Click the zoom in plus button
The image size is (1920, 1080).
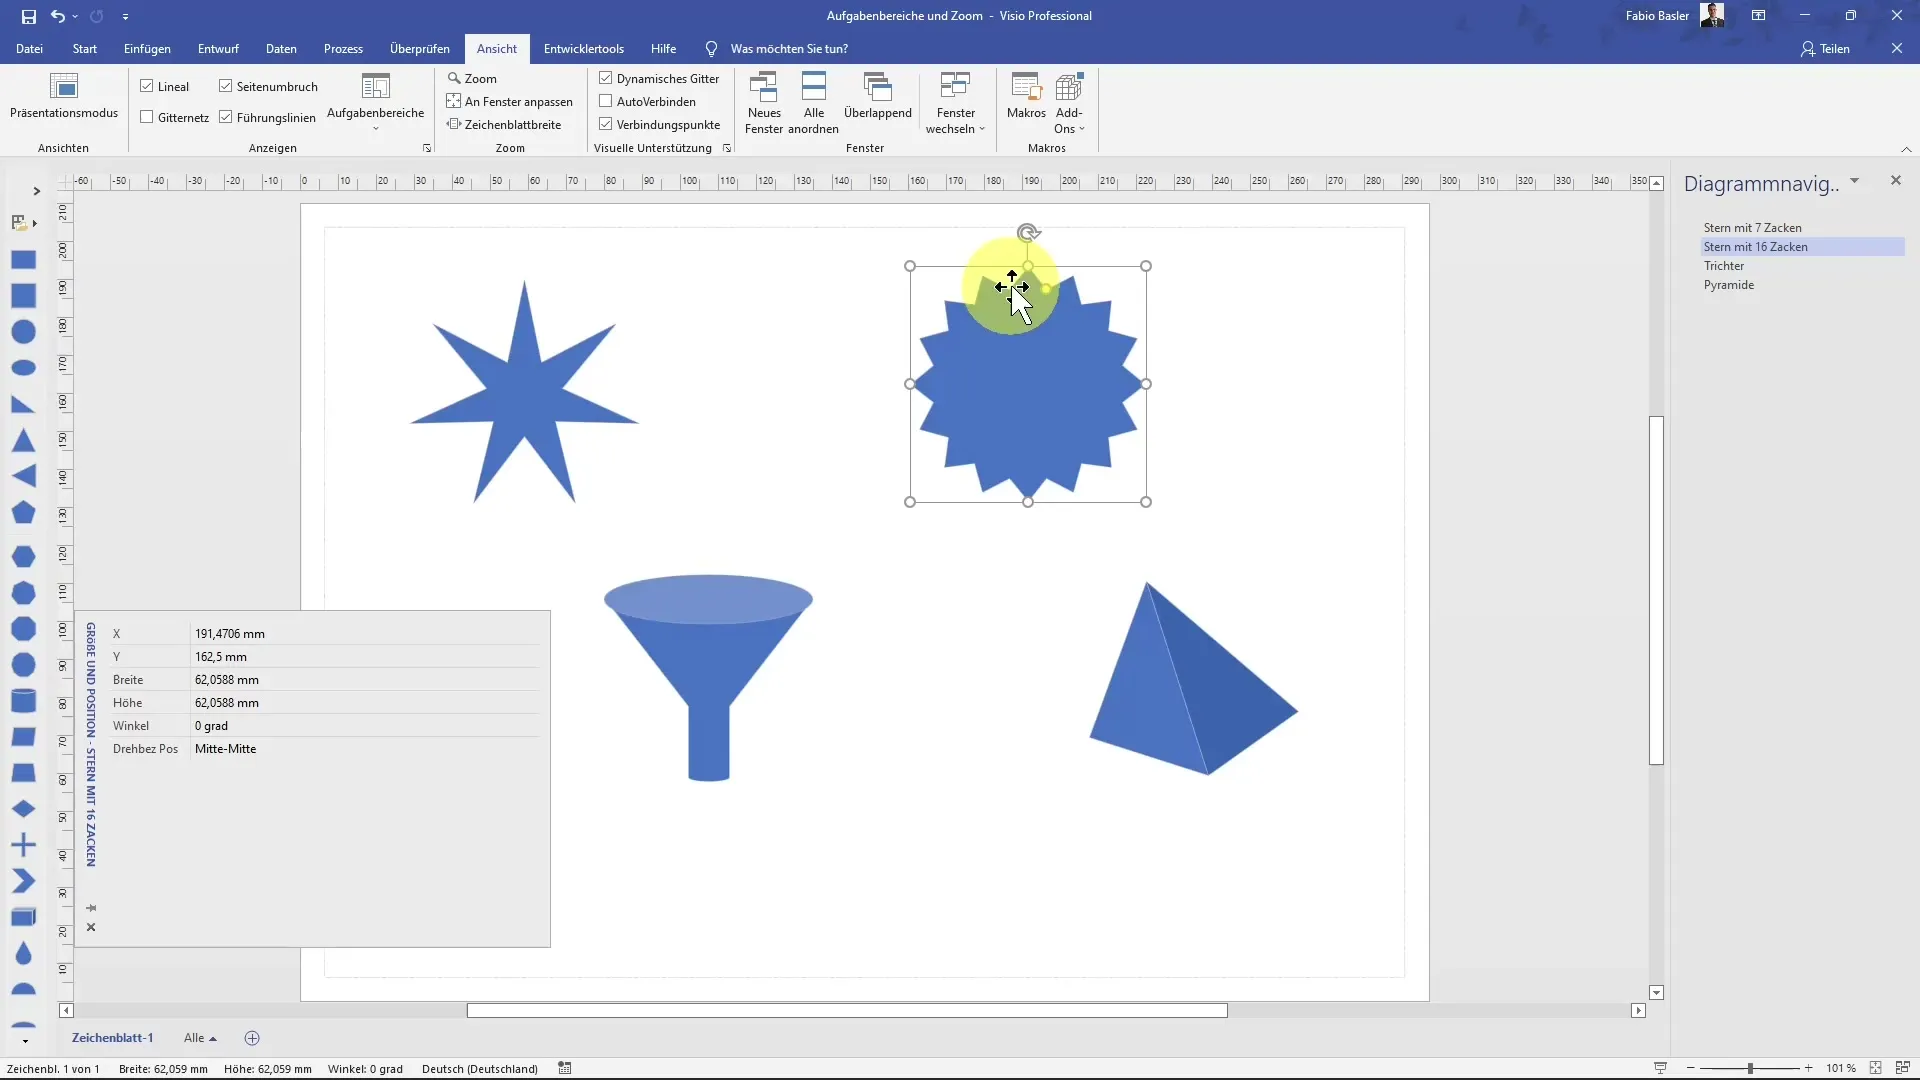1808,1068
